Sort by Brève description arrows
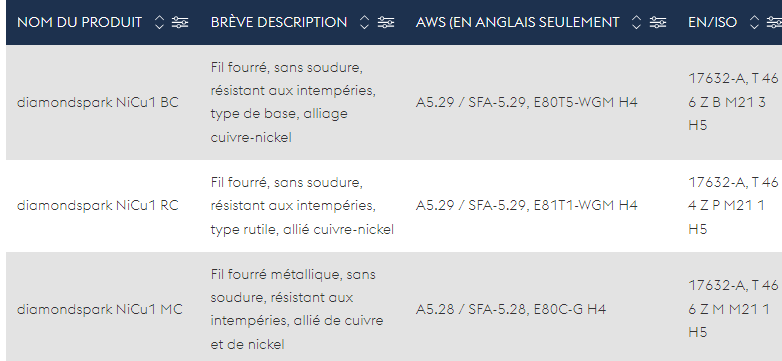782x361 pixels. (365, 22)
